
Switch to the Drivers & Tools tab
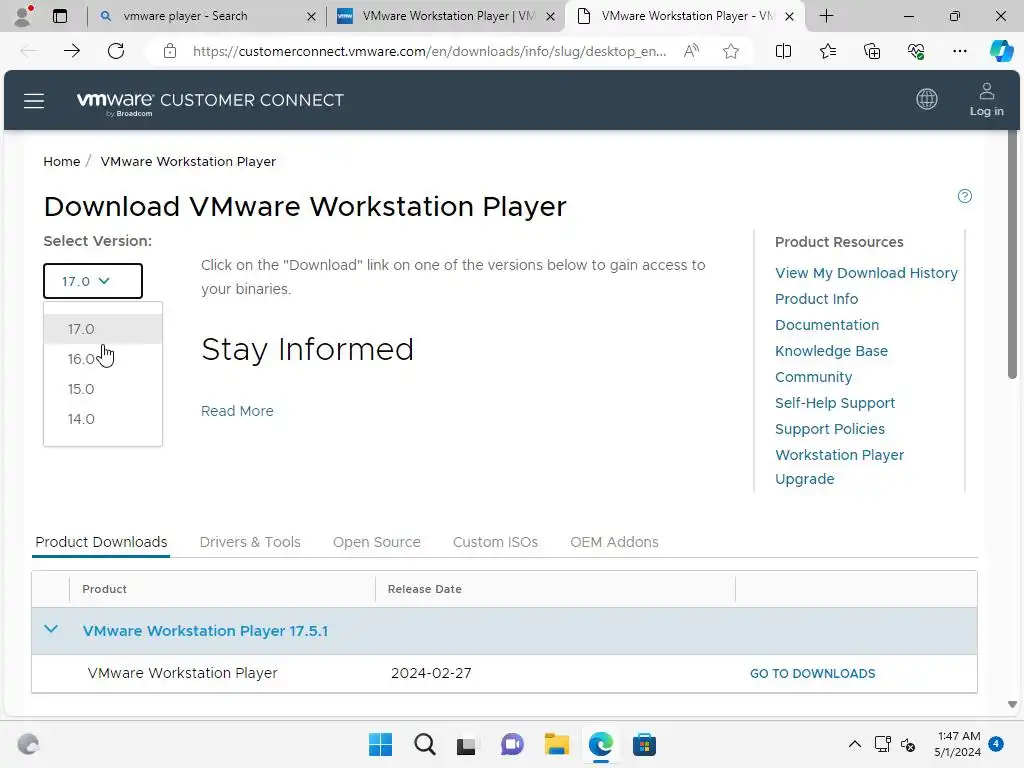click(x=250, y=542)
